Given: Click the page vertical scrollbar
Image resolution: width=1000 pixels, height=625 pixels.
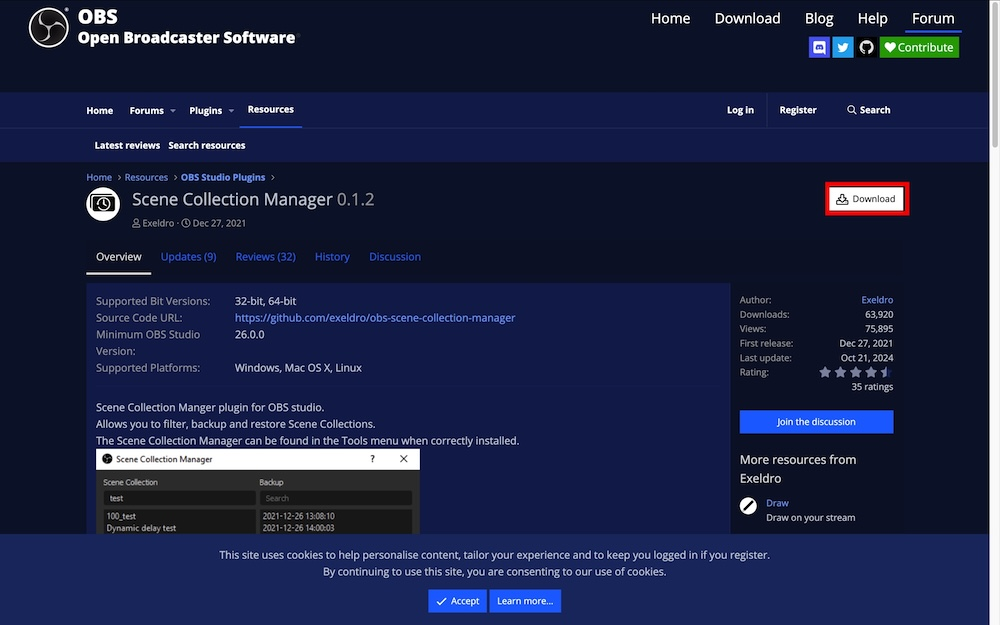Looking at the screenshot, I should click(994, 77).
